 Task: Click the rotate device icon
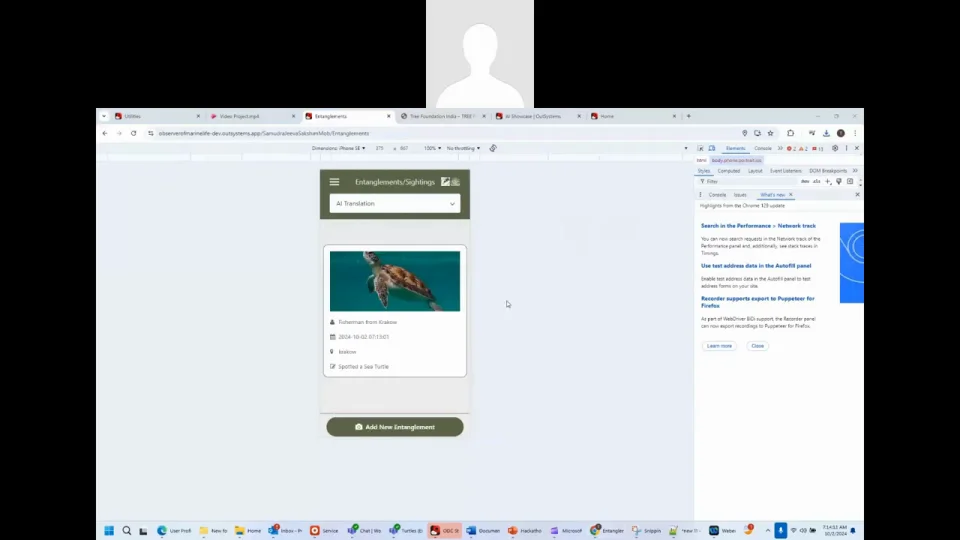point(493,148)
